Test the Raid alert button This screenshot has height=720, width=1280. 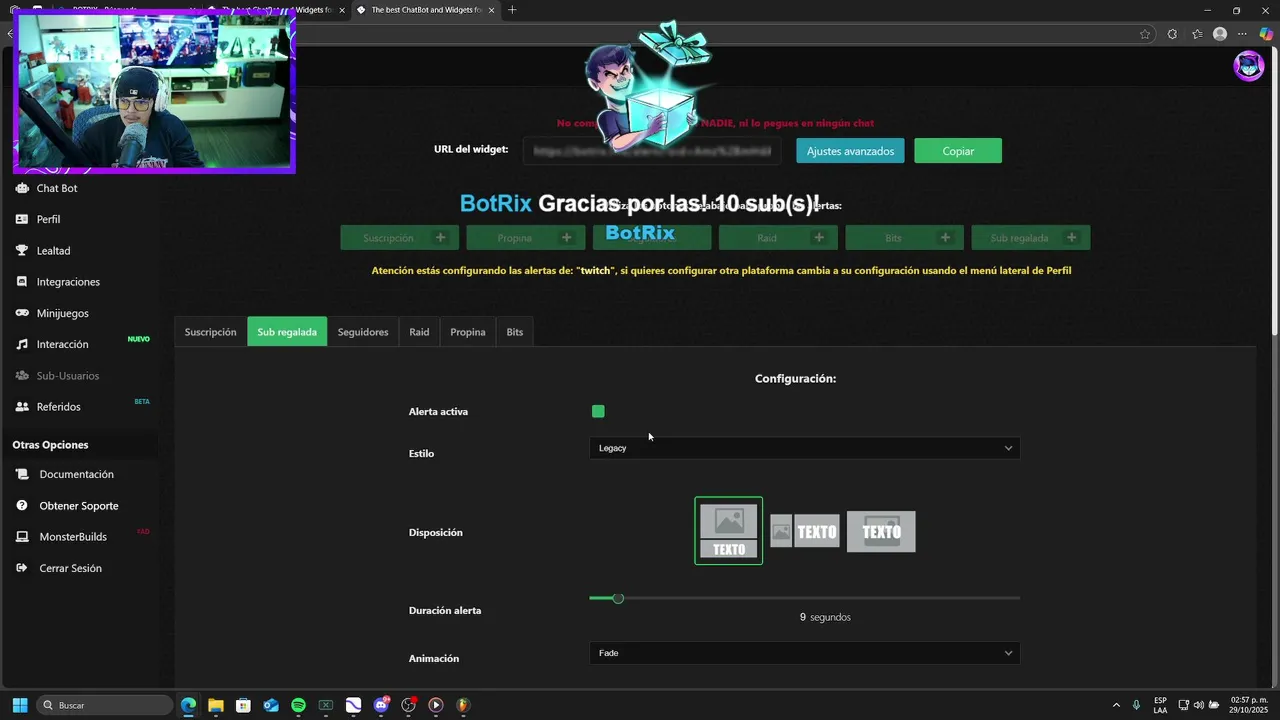click(778, 238)
